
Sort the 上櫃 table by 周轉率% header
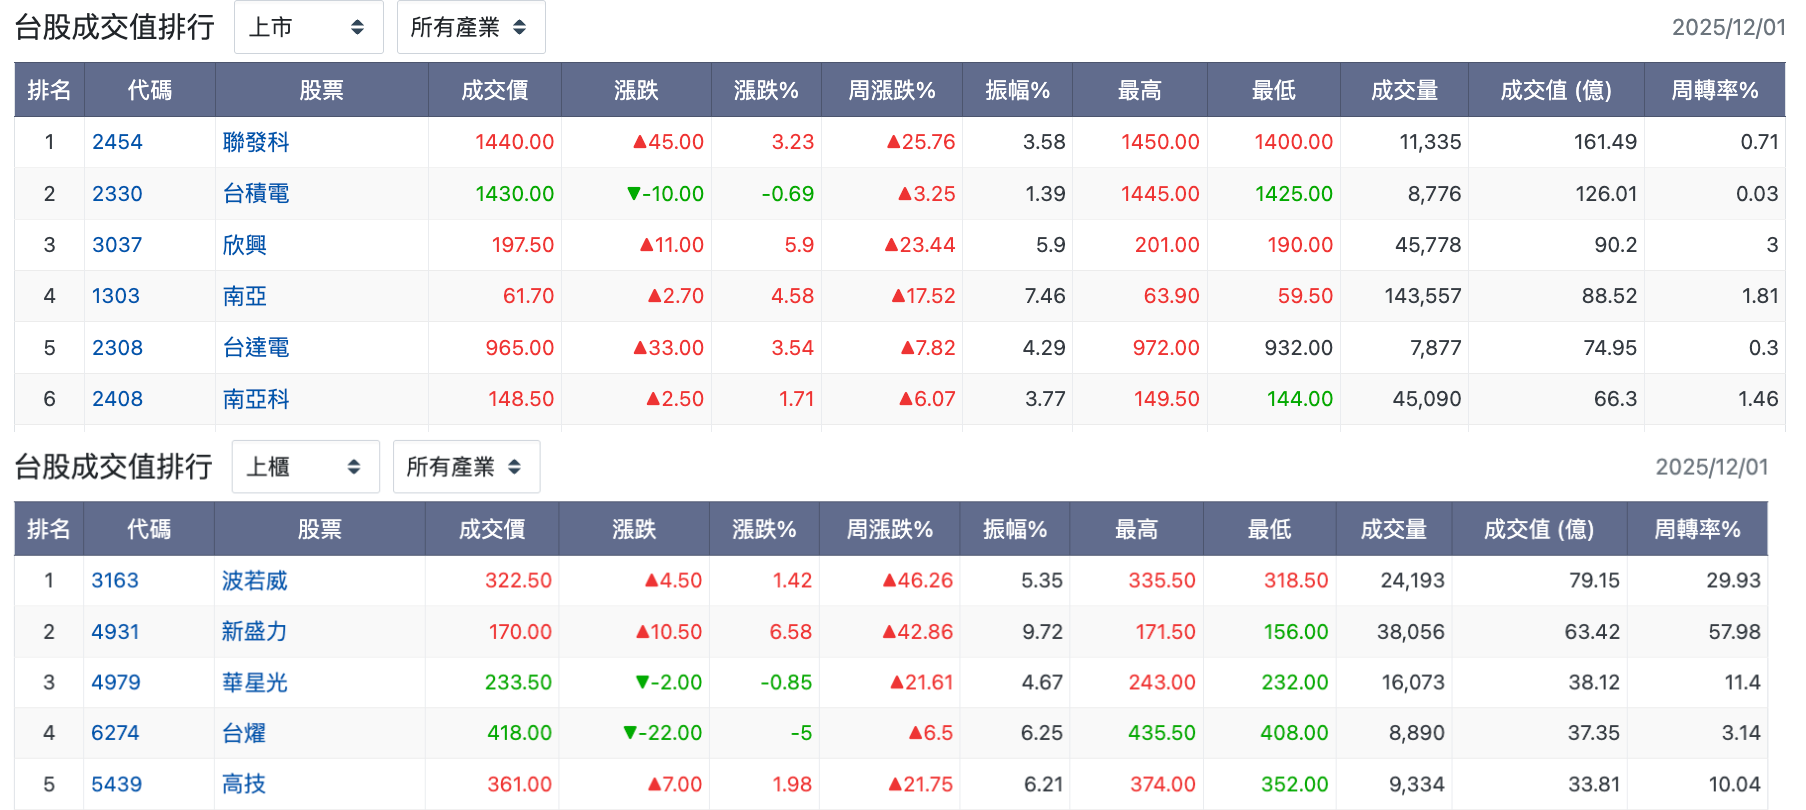(x=1697, y=529)
